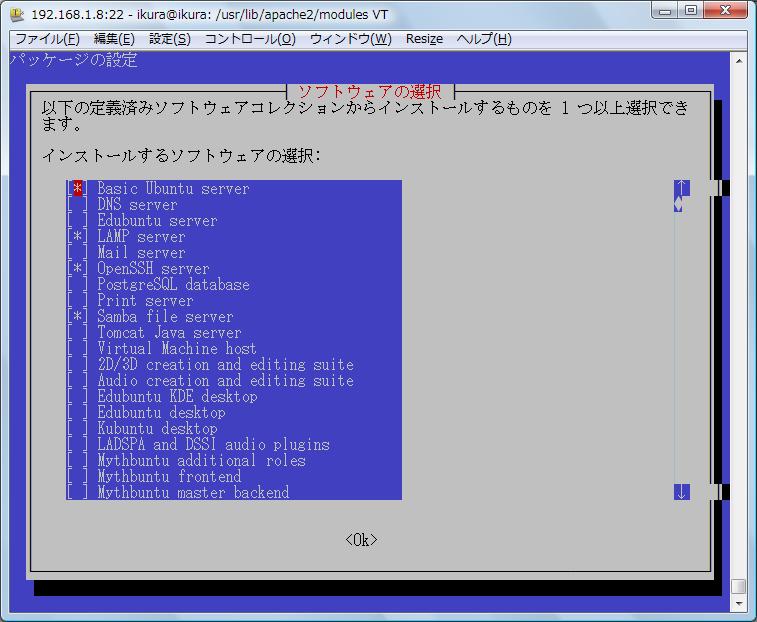757x622 pixels.
Task: Click the terminal window scrollbar thumb
Action: 739,586
